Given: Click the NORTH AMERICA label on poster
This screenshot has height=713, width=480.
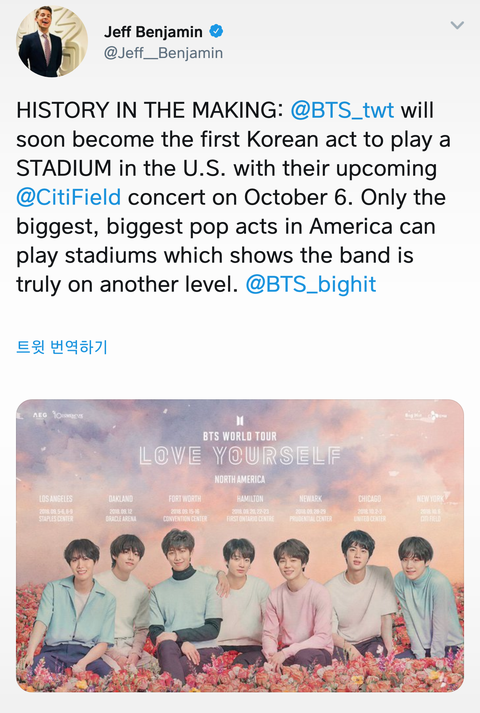Looking at the screenshot, I should [240, 479].
